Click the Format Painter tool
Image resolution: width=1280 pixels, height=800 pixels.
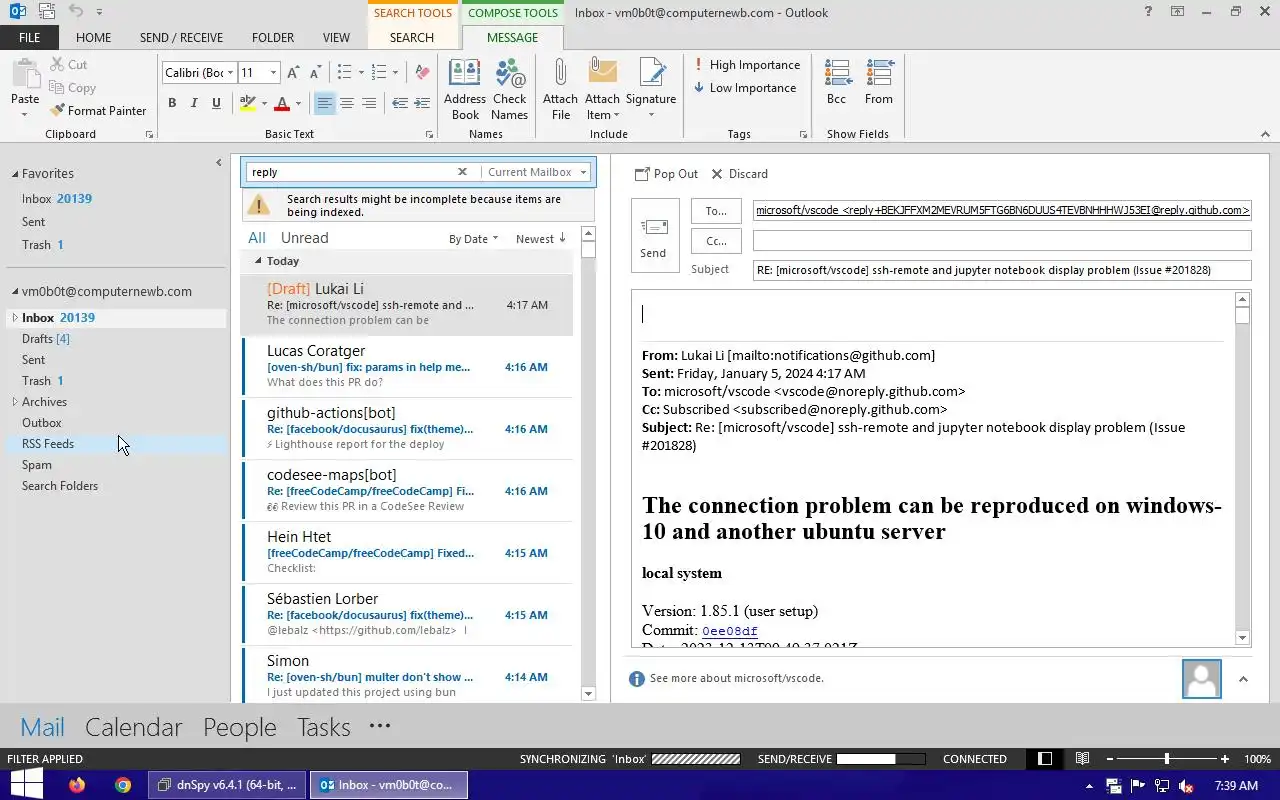(x=98, y=111)
